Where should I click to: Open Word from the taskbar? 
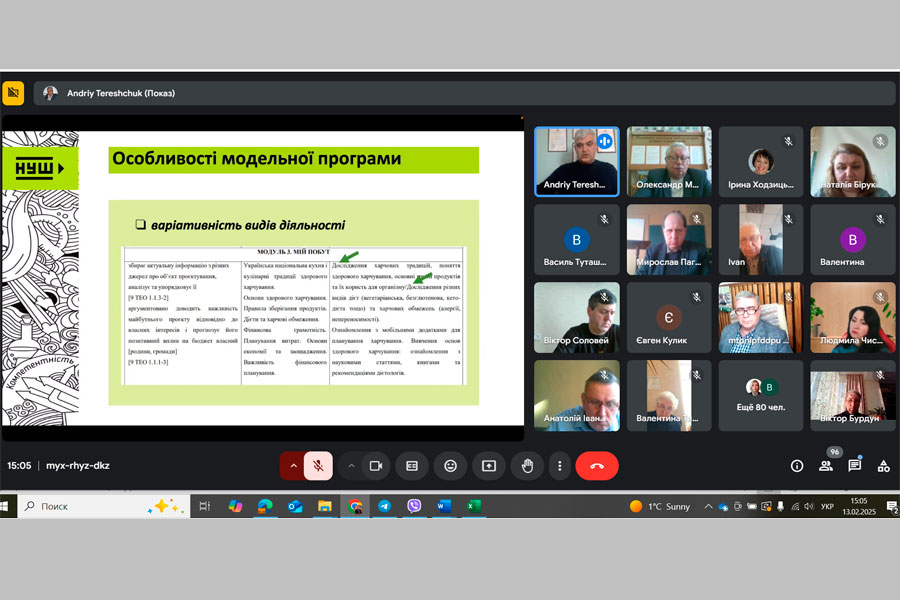[444, 506]
